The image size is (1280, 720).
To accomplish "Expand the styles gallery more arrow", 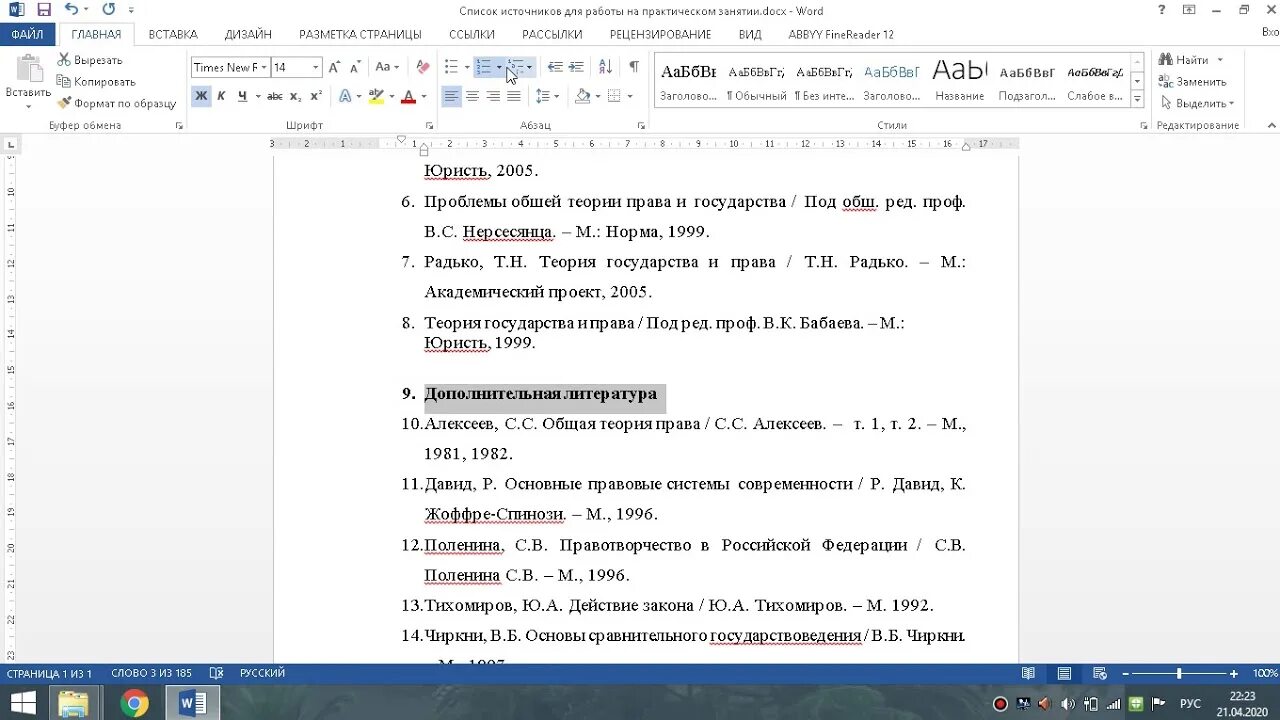I will click(1137, 99).
